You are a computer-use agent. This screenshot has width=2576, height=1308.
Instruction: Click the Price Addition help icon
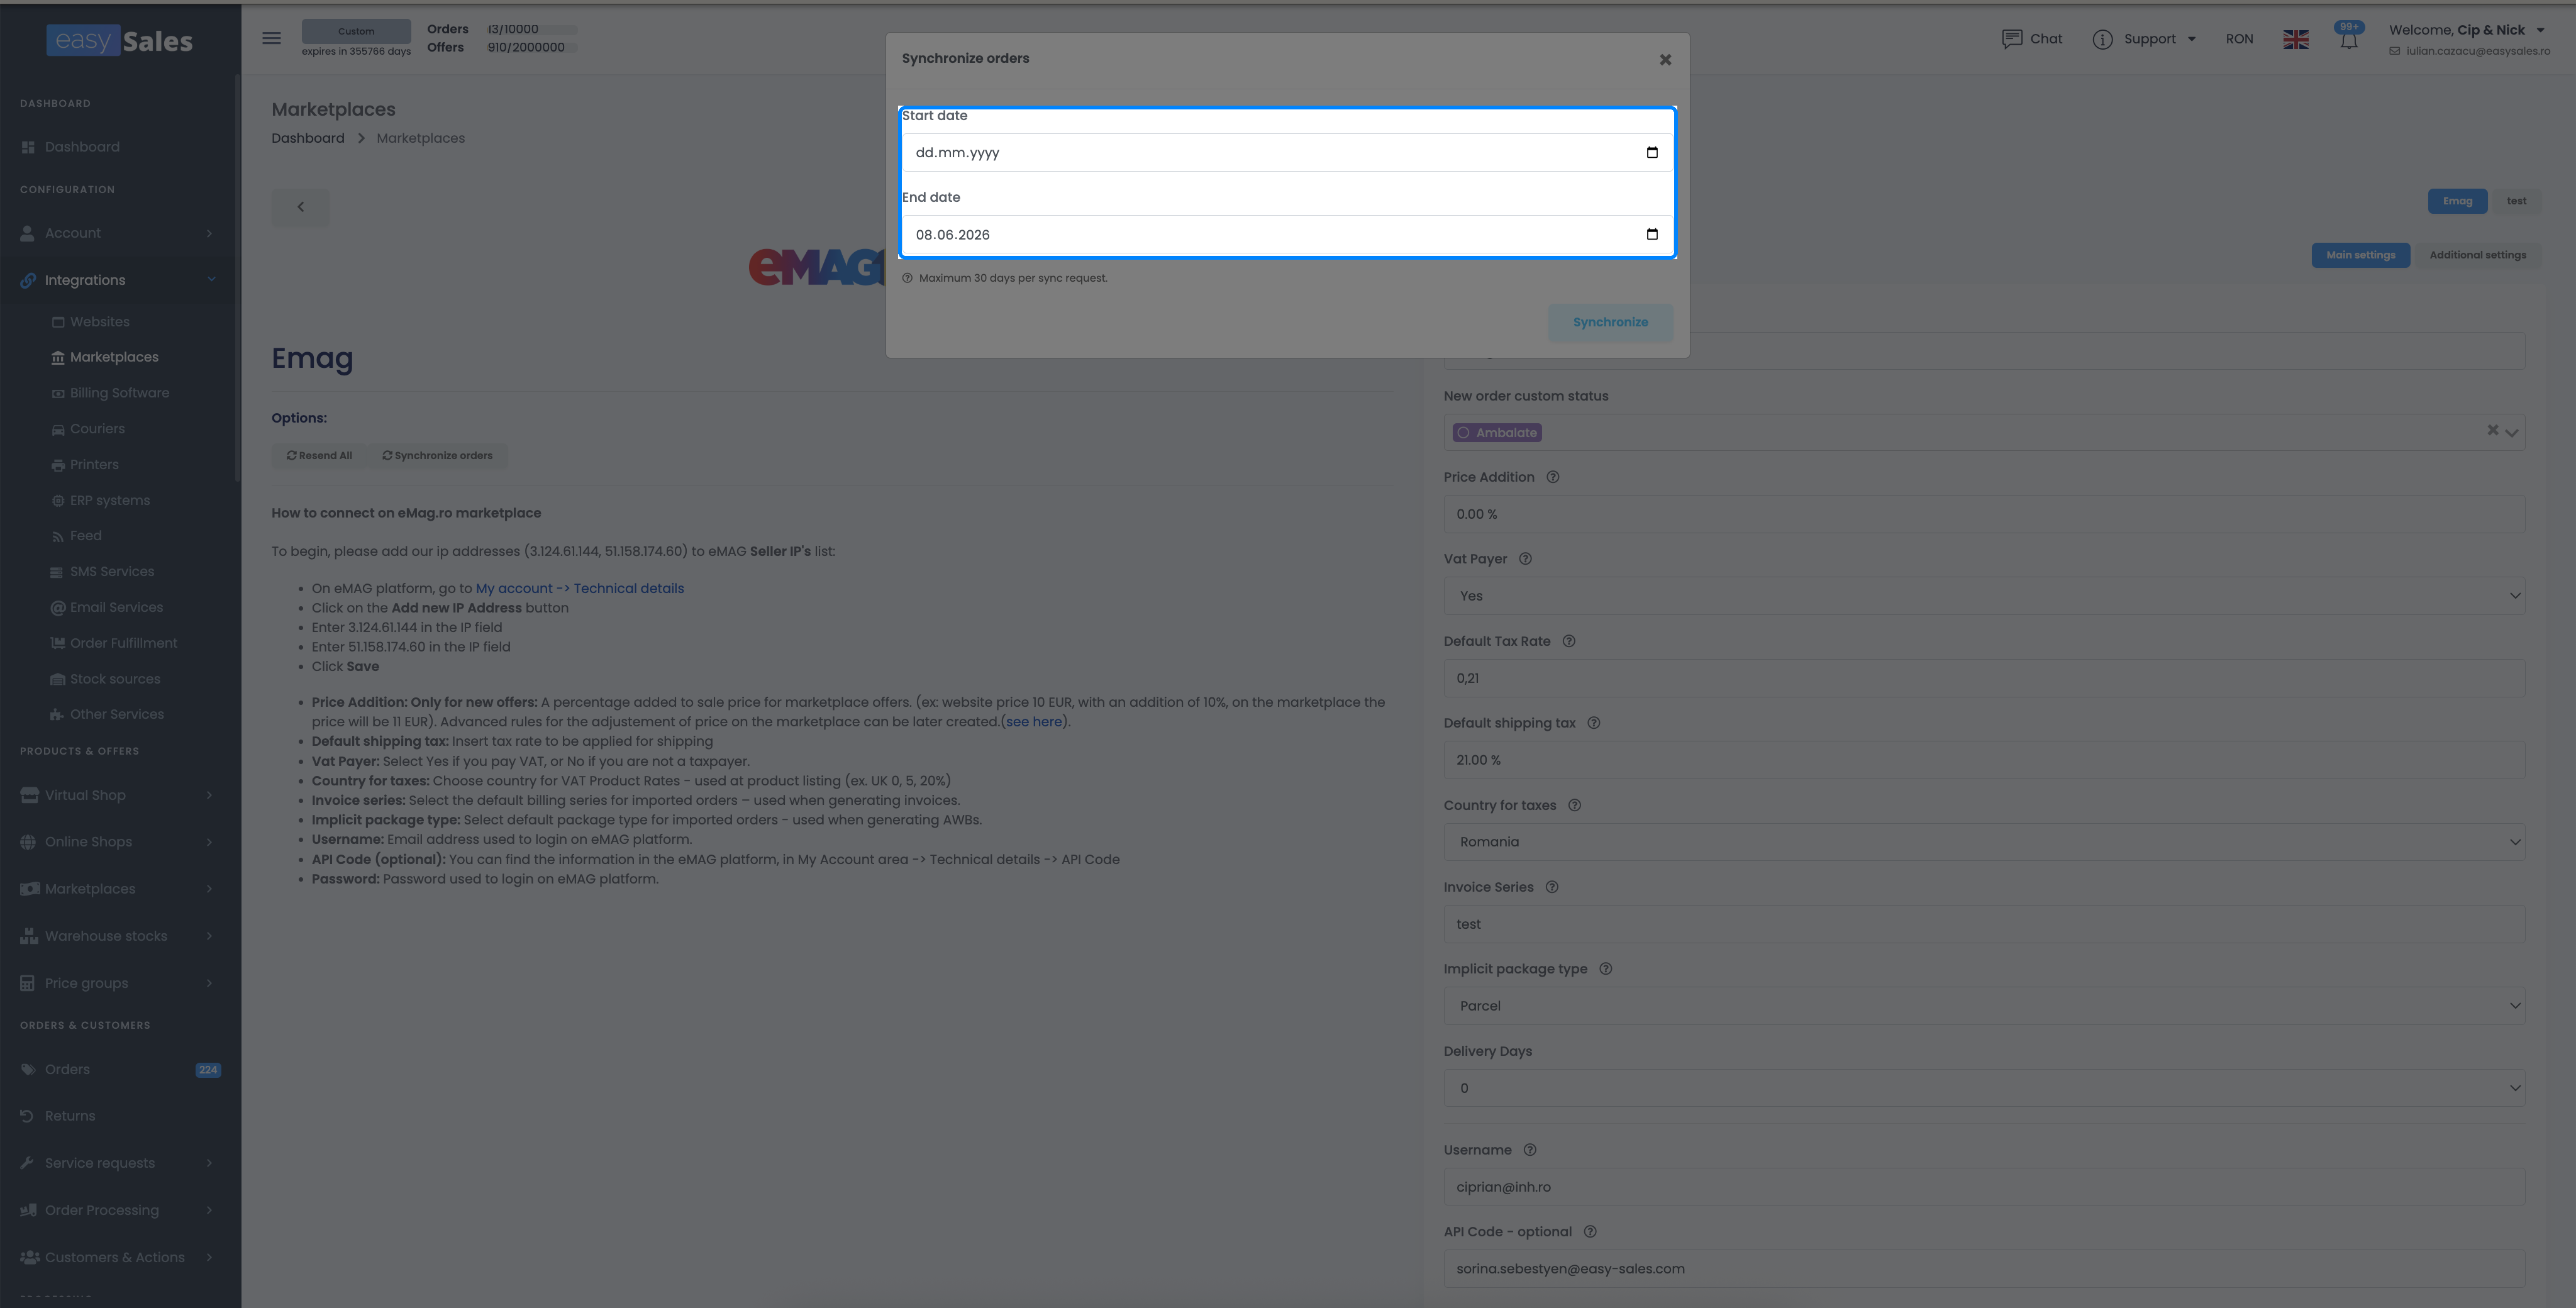click(1552, 477)
